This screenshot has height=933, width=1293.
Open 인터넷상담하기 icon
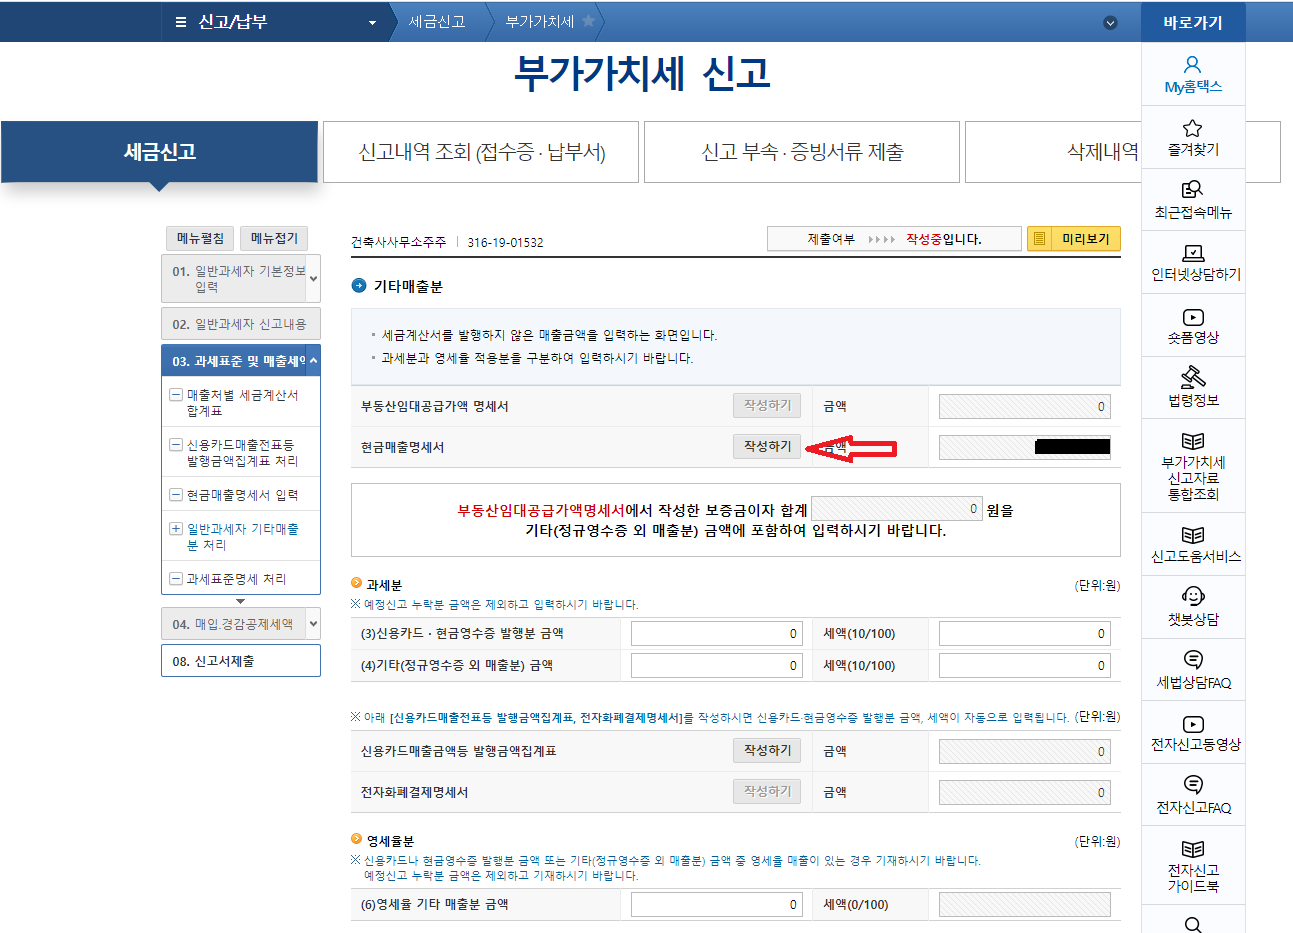(1193, 253)
